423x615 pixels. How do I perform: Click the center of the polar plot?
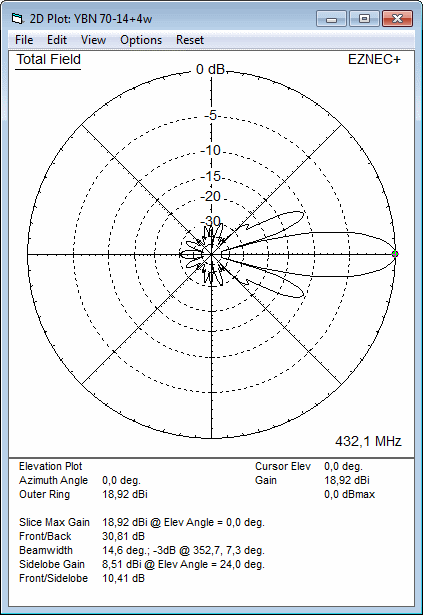[x=212, y=255]
